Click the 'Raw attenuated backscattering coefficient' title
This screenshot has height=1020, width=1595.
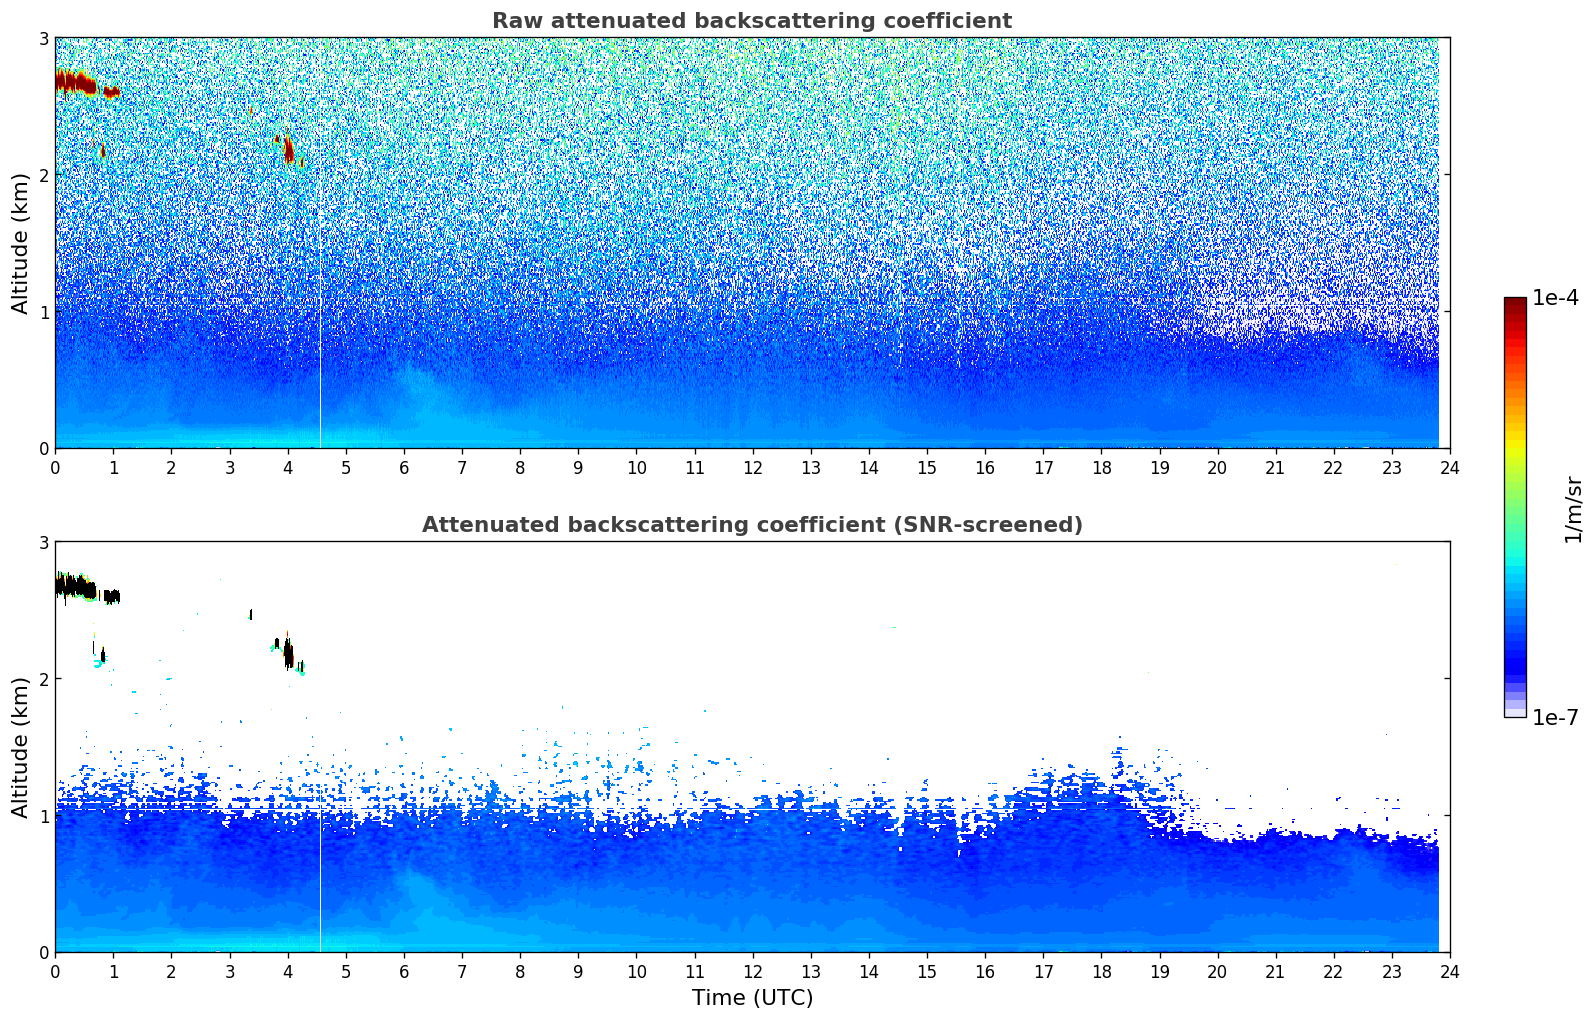(x=752, y=21)
